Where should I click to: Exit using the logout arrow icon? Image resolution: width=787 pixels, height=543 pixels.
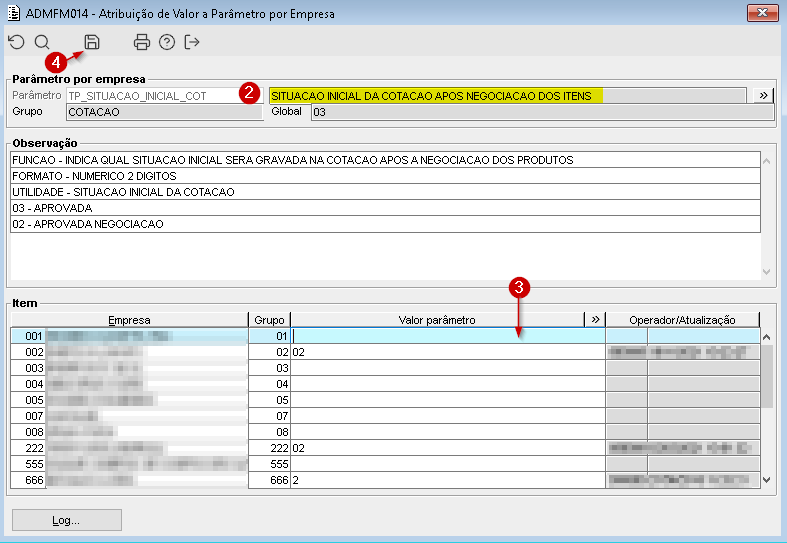192,42
